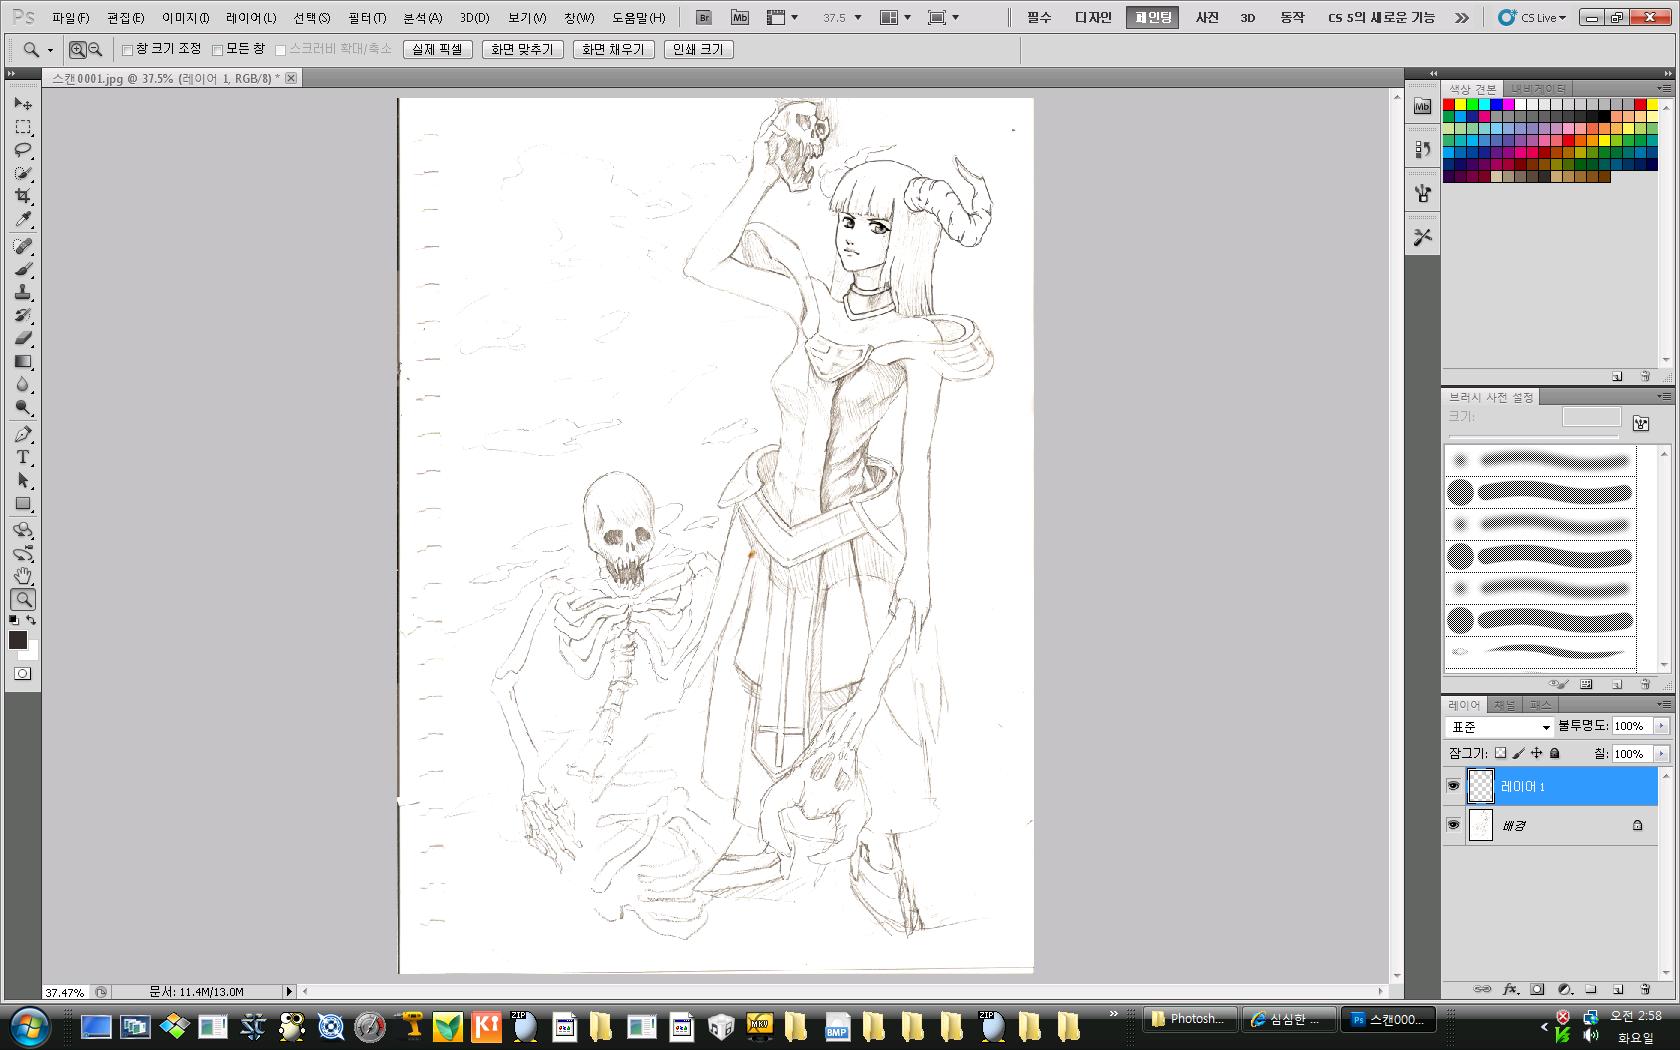
Task: Open the 불투명도 opacity slider arrow
Action: click(x=1661, y=726)
